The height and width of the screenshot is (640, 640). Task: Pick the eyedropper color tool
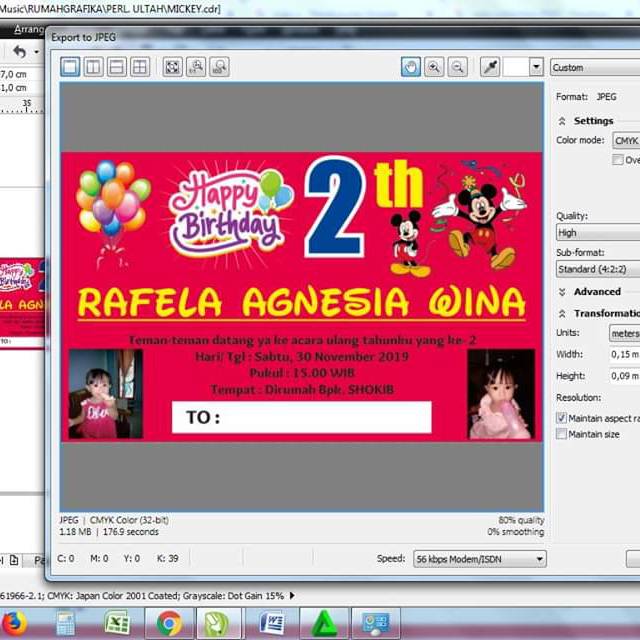[490, 67]
